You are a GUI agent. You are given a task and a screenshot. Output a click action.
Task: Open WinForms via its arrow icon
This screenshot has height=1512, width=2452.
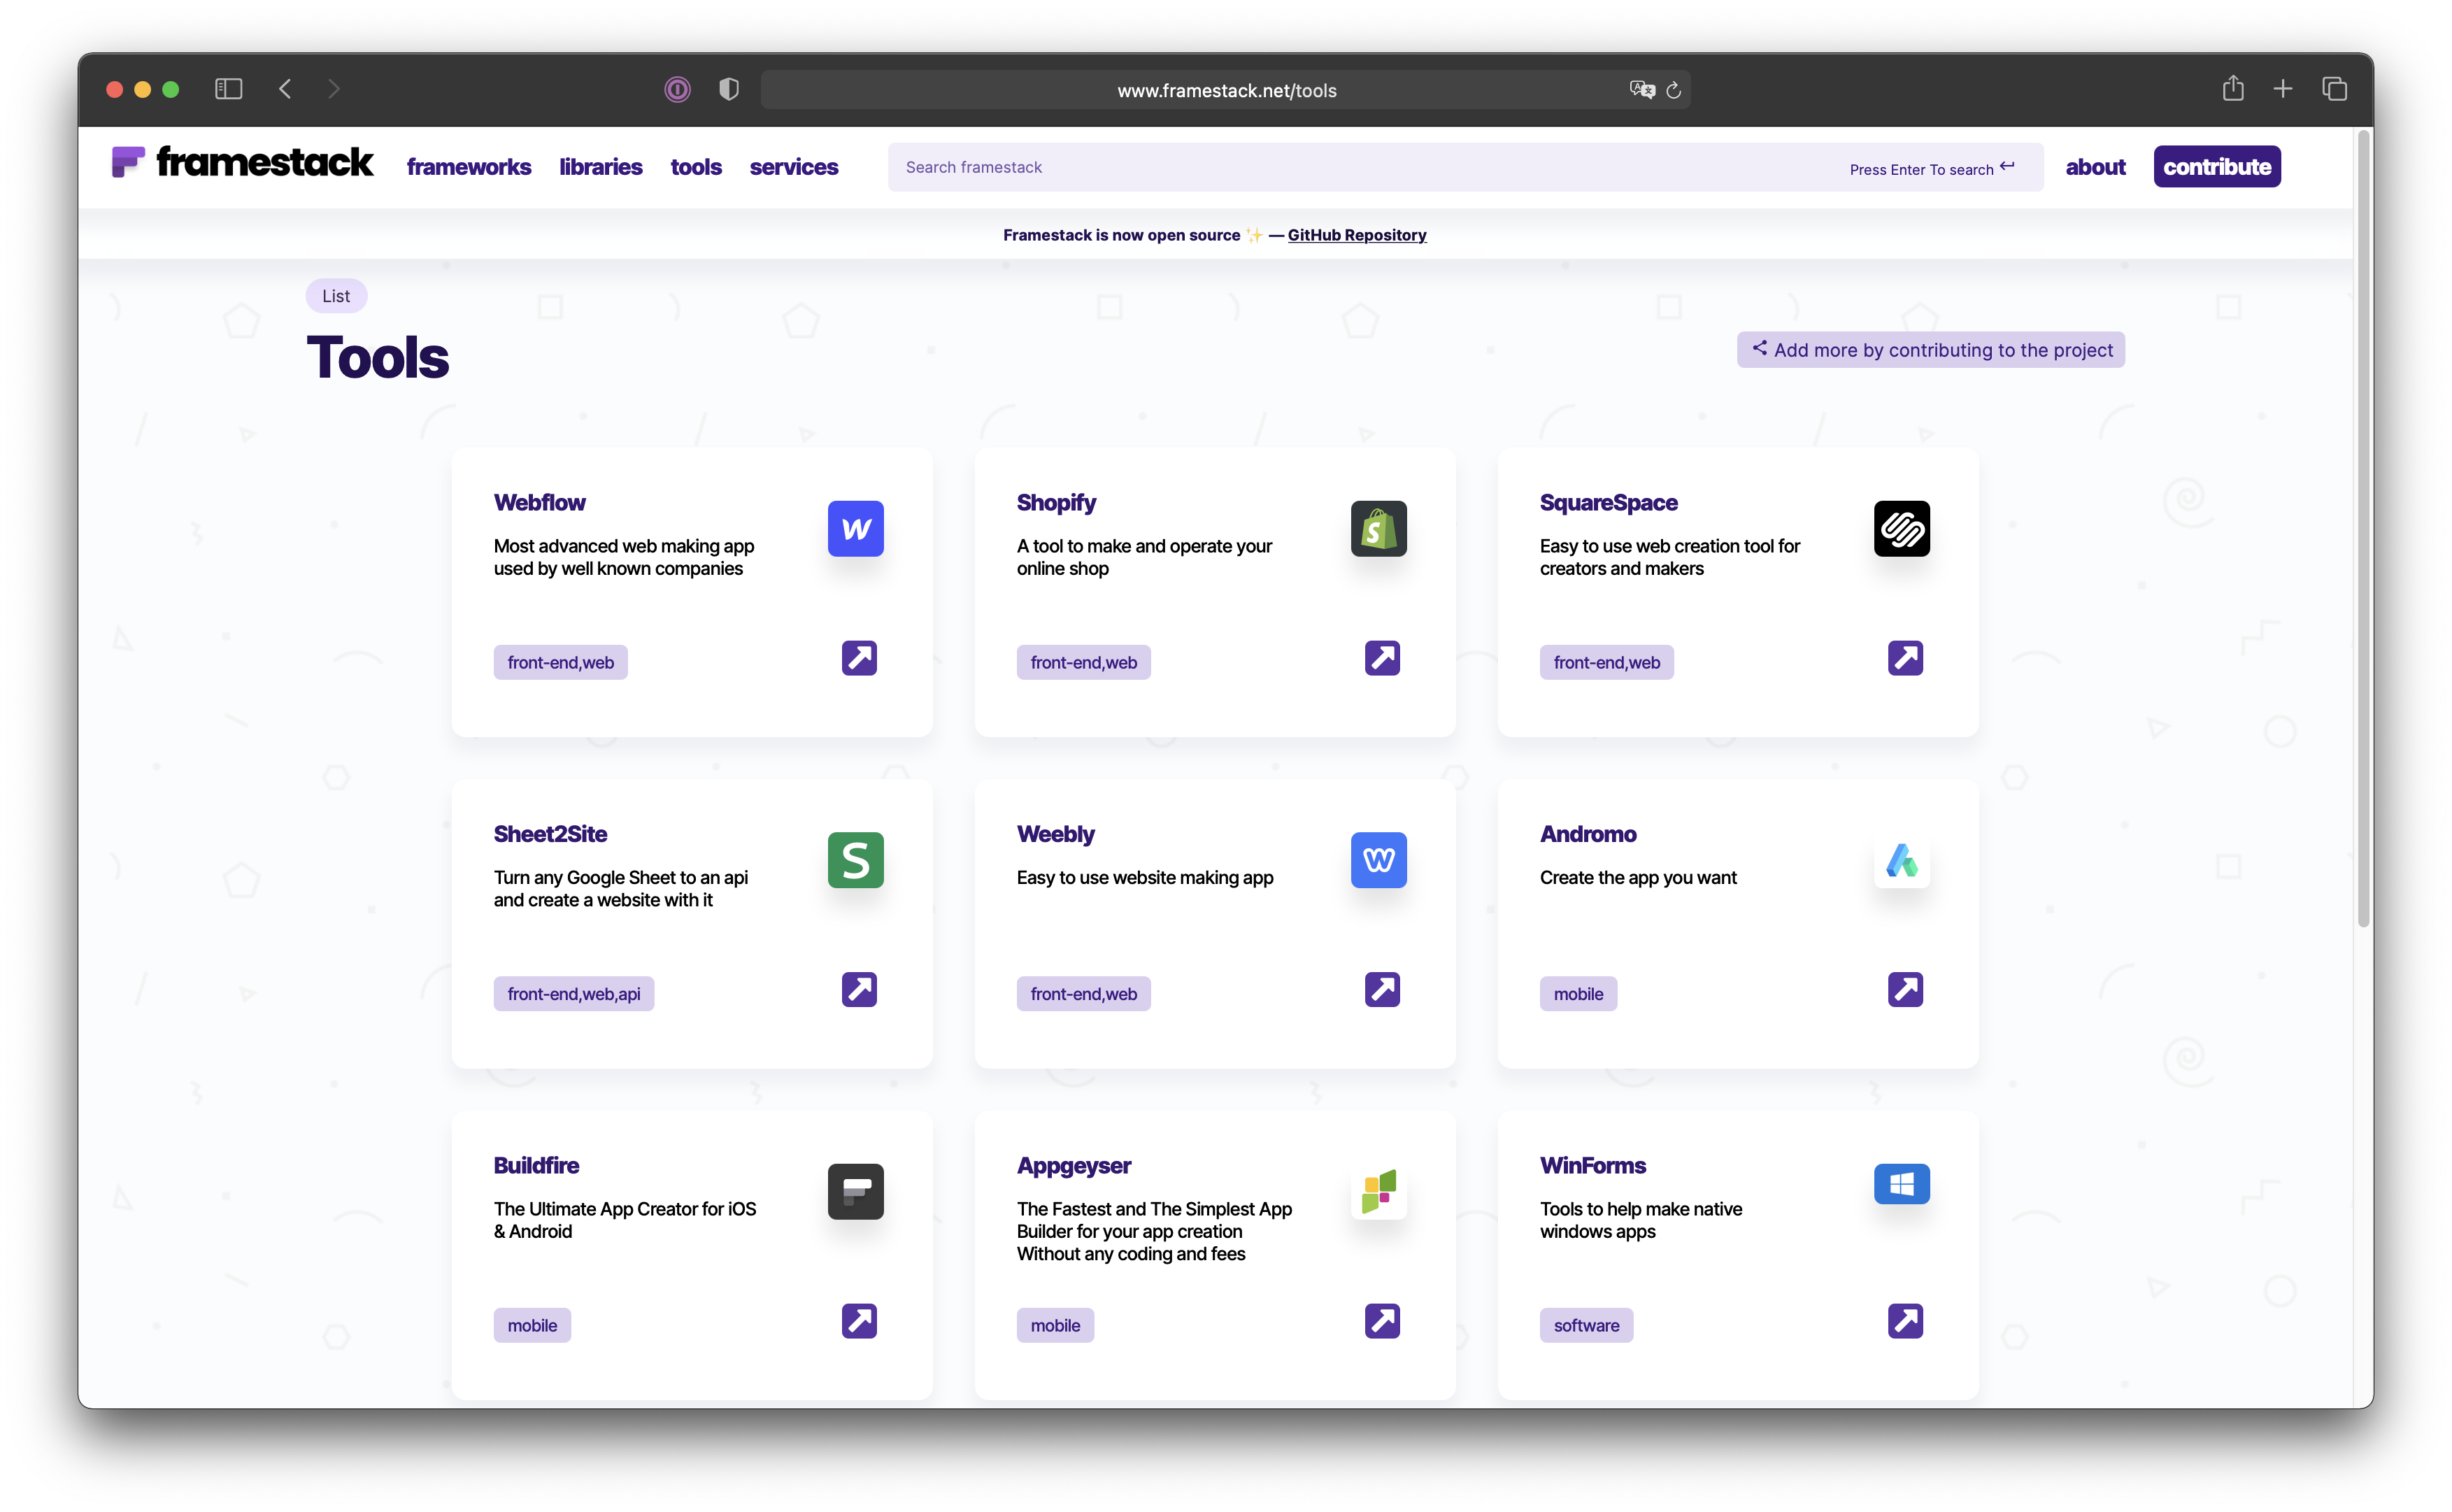(1905, 1321)
